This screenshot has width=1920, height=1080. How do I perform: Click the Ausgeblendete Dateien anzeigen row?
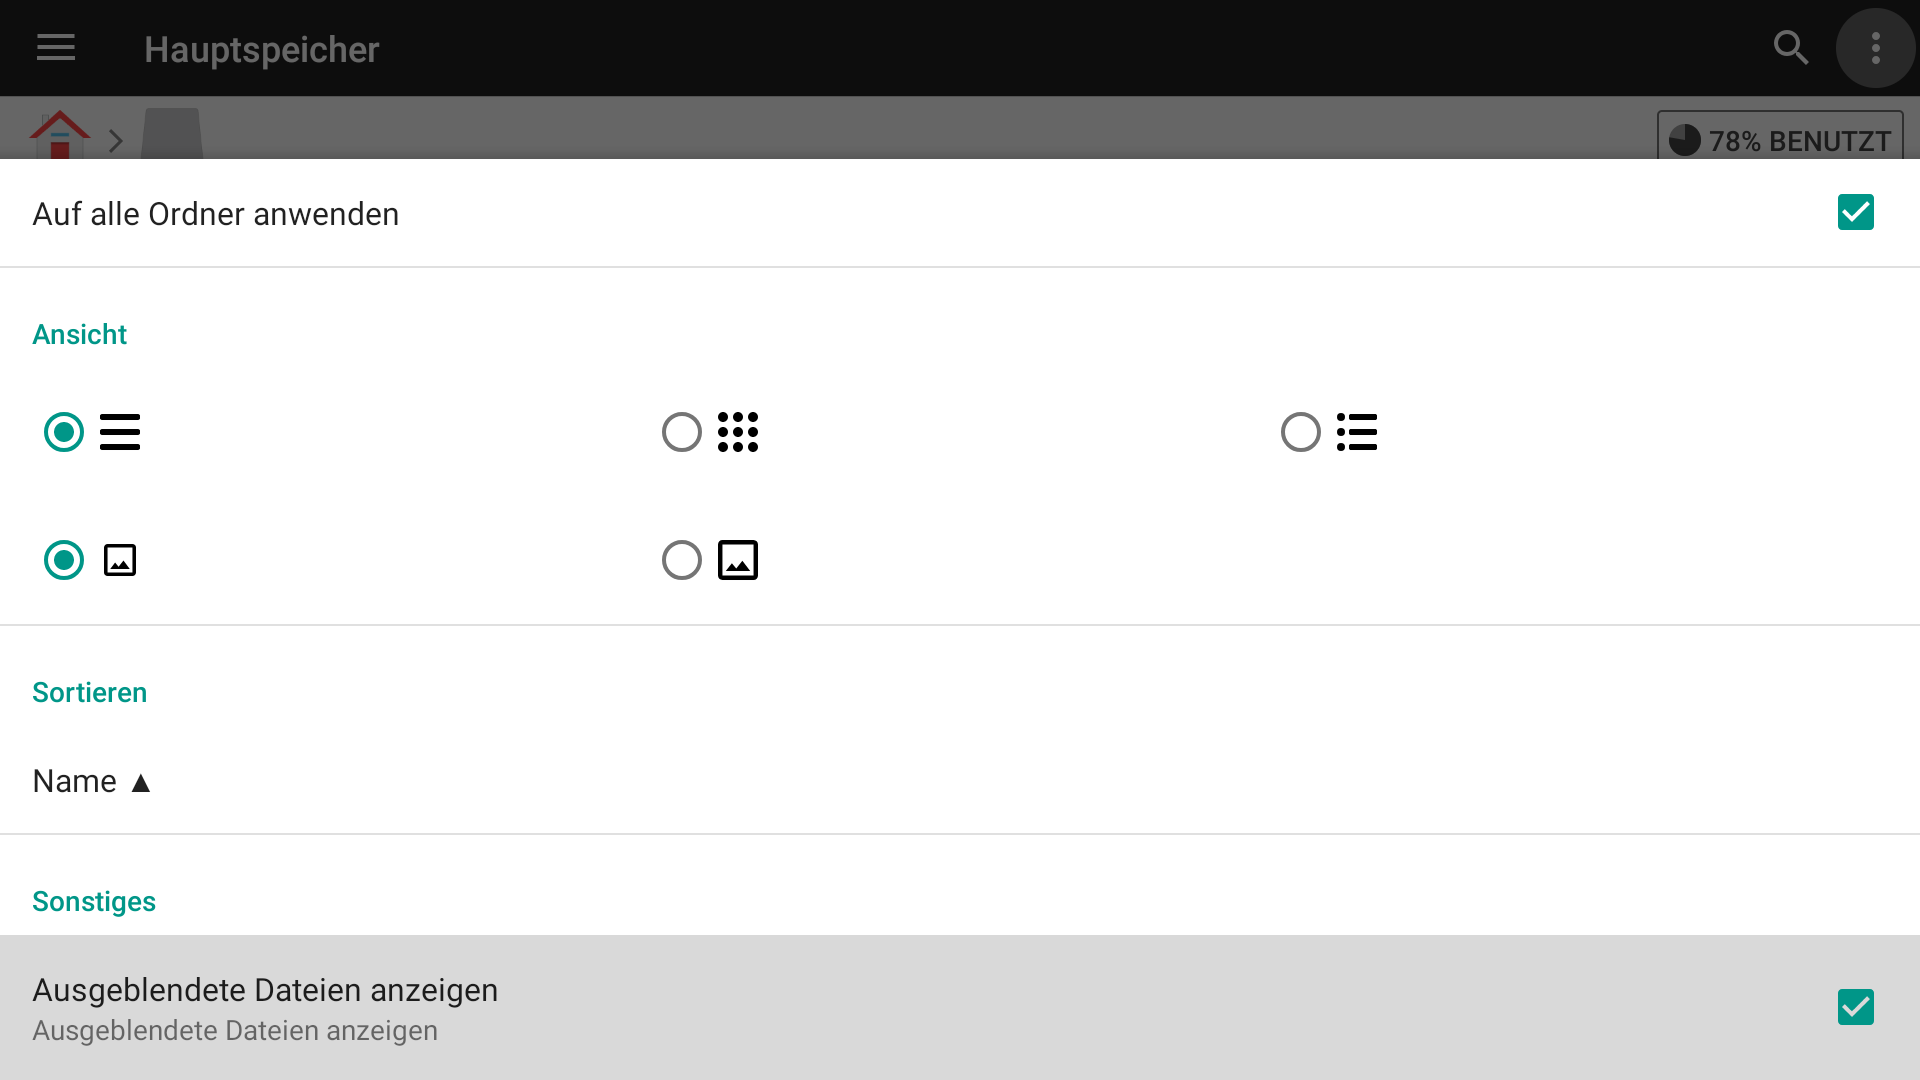click(x=960, y=1007)
